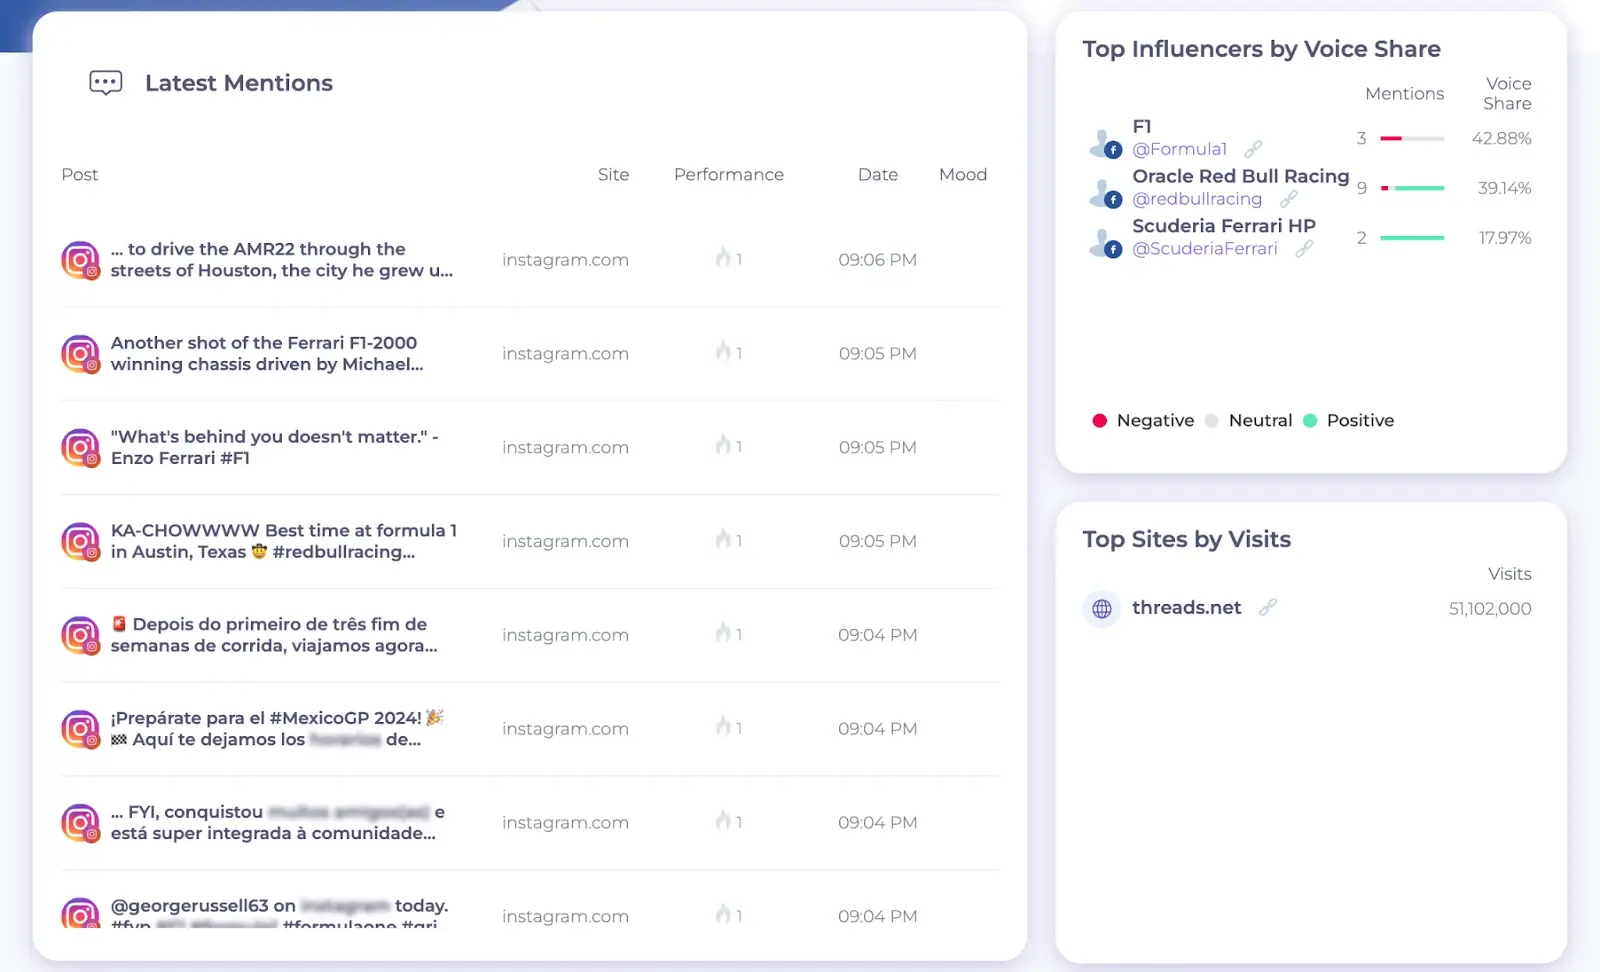The height and width of the screenshot is (972, 1600).
Task: Sort mentions by the Performance column header
Action: click(x=729, y=174)
